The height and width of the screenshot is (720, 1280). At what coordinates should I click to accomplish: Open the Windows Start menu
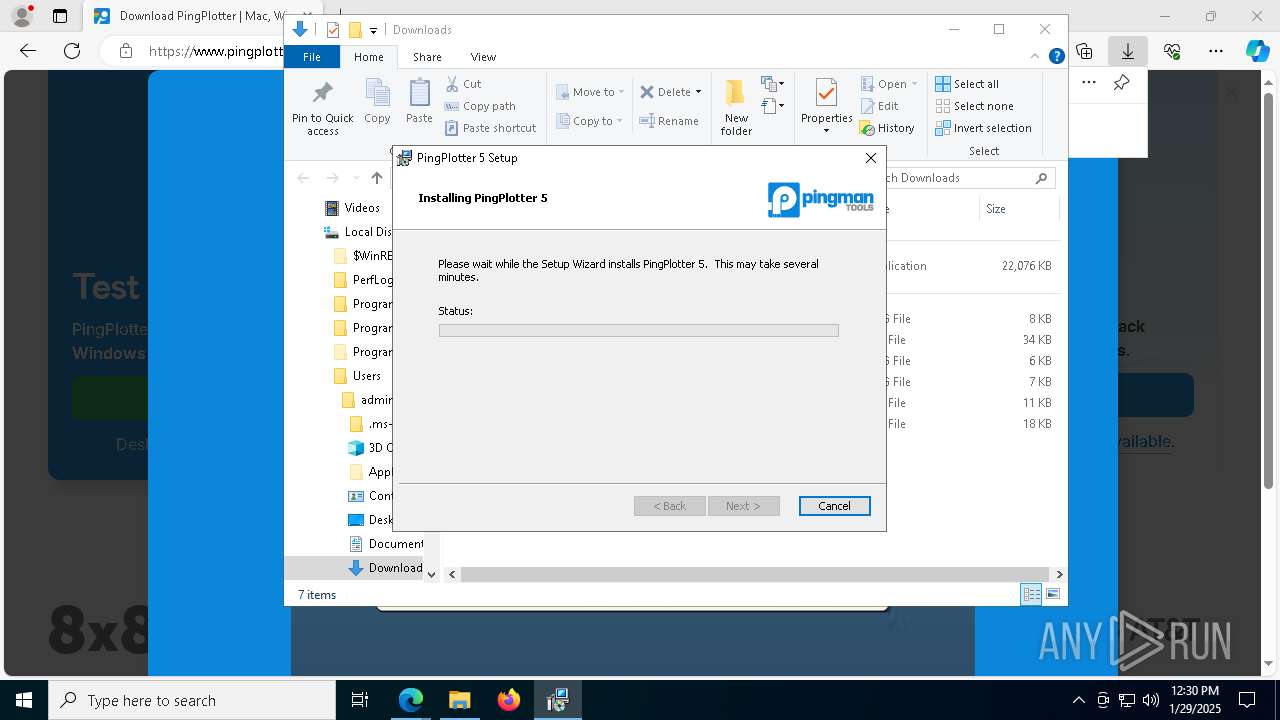click(24, 700)
